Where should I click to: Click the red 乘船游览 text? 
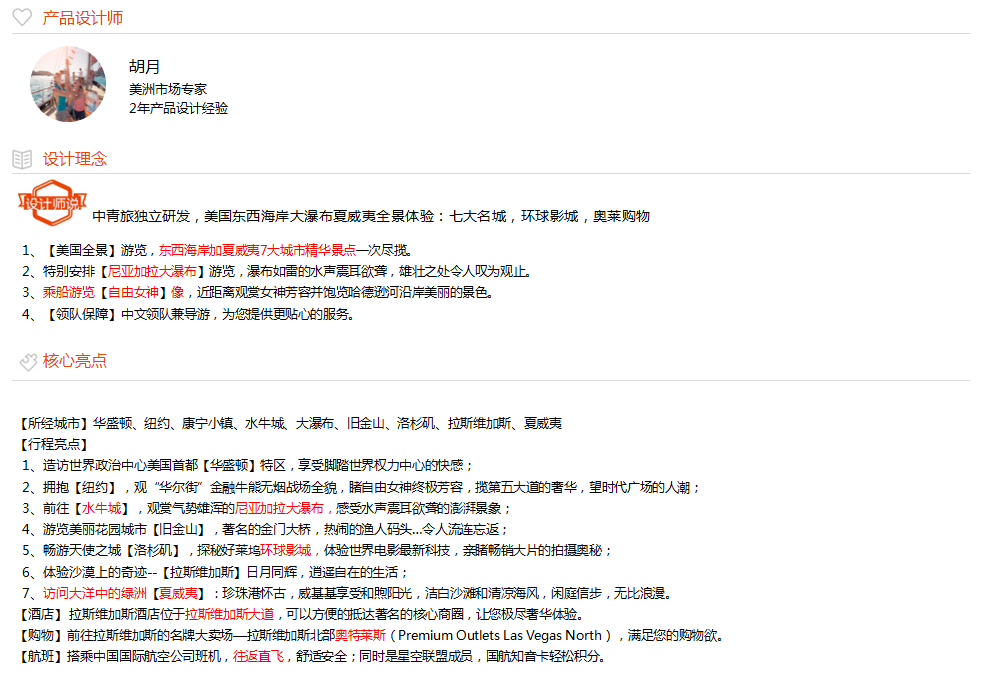[69, 292]
